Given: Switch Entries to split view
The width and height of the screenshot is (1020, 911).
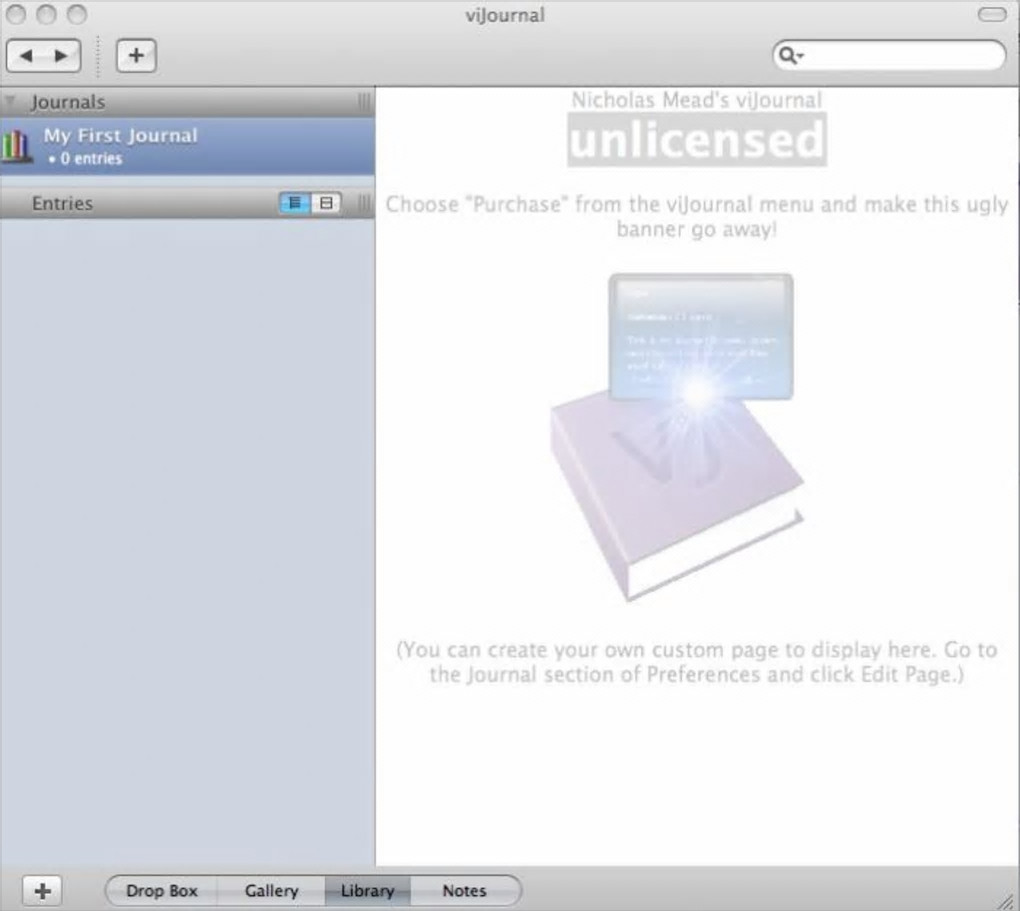Looking at the screenshot, I should 326,204.
